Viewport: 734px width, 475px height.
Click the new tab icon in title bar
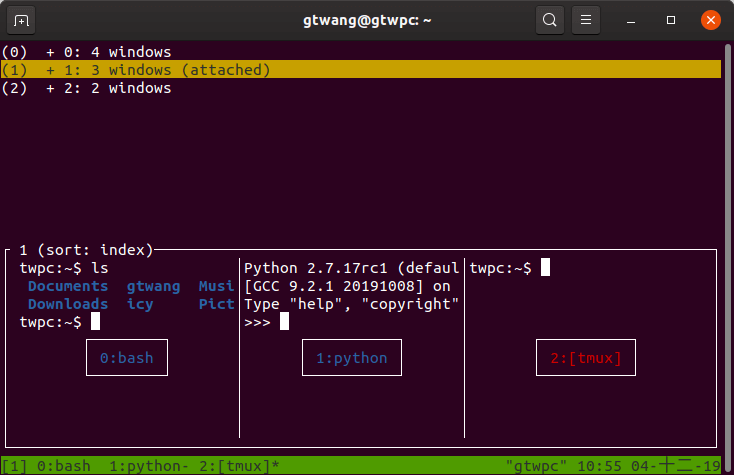(22, 20)
